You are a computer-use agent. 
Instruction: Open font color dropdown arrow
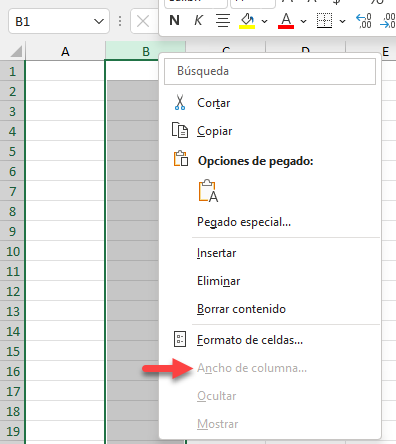303,21
